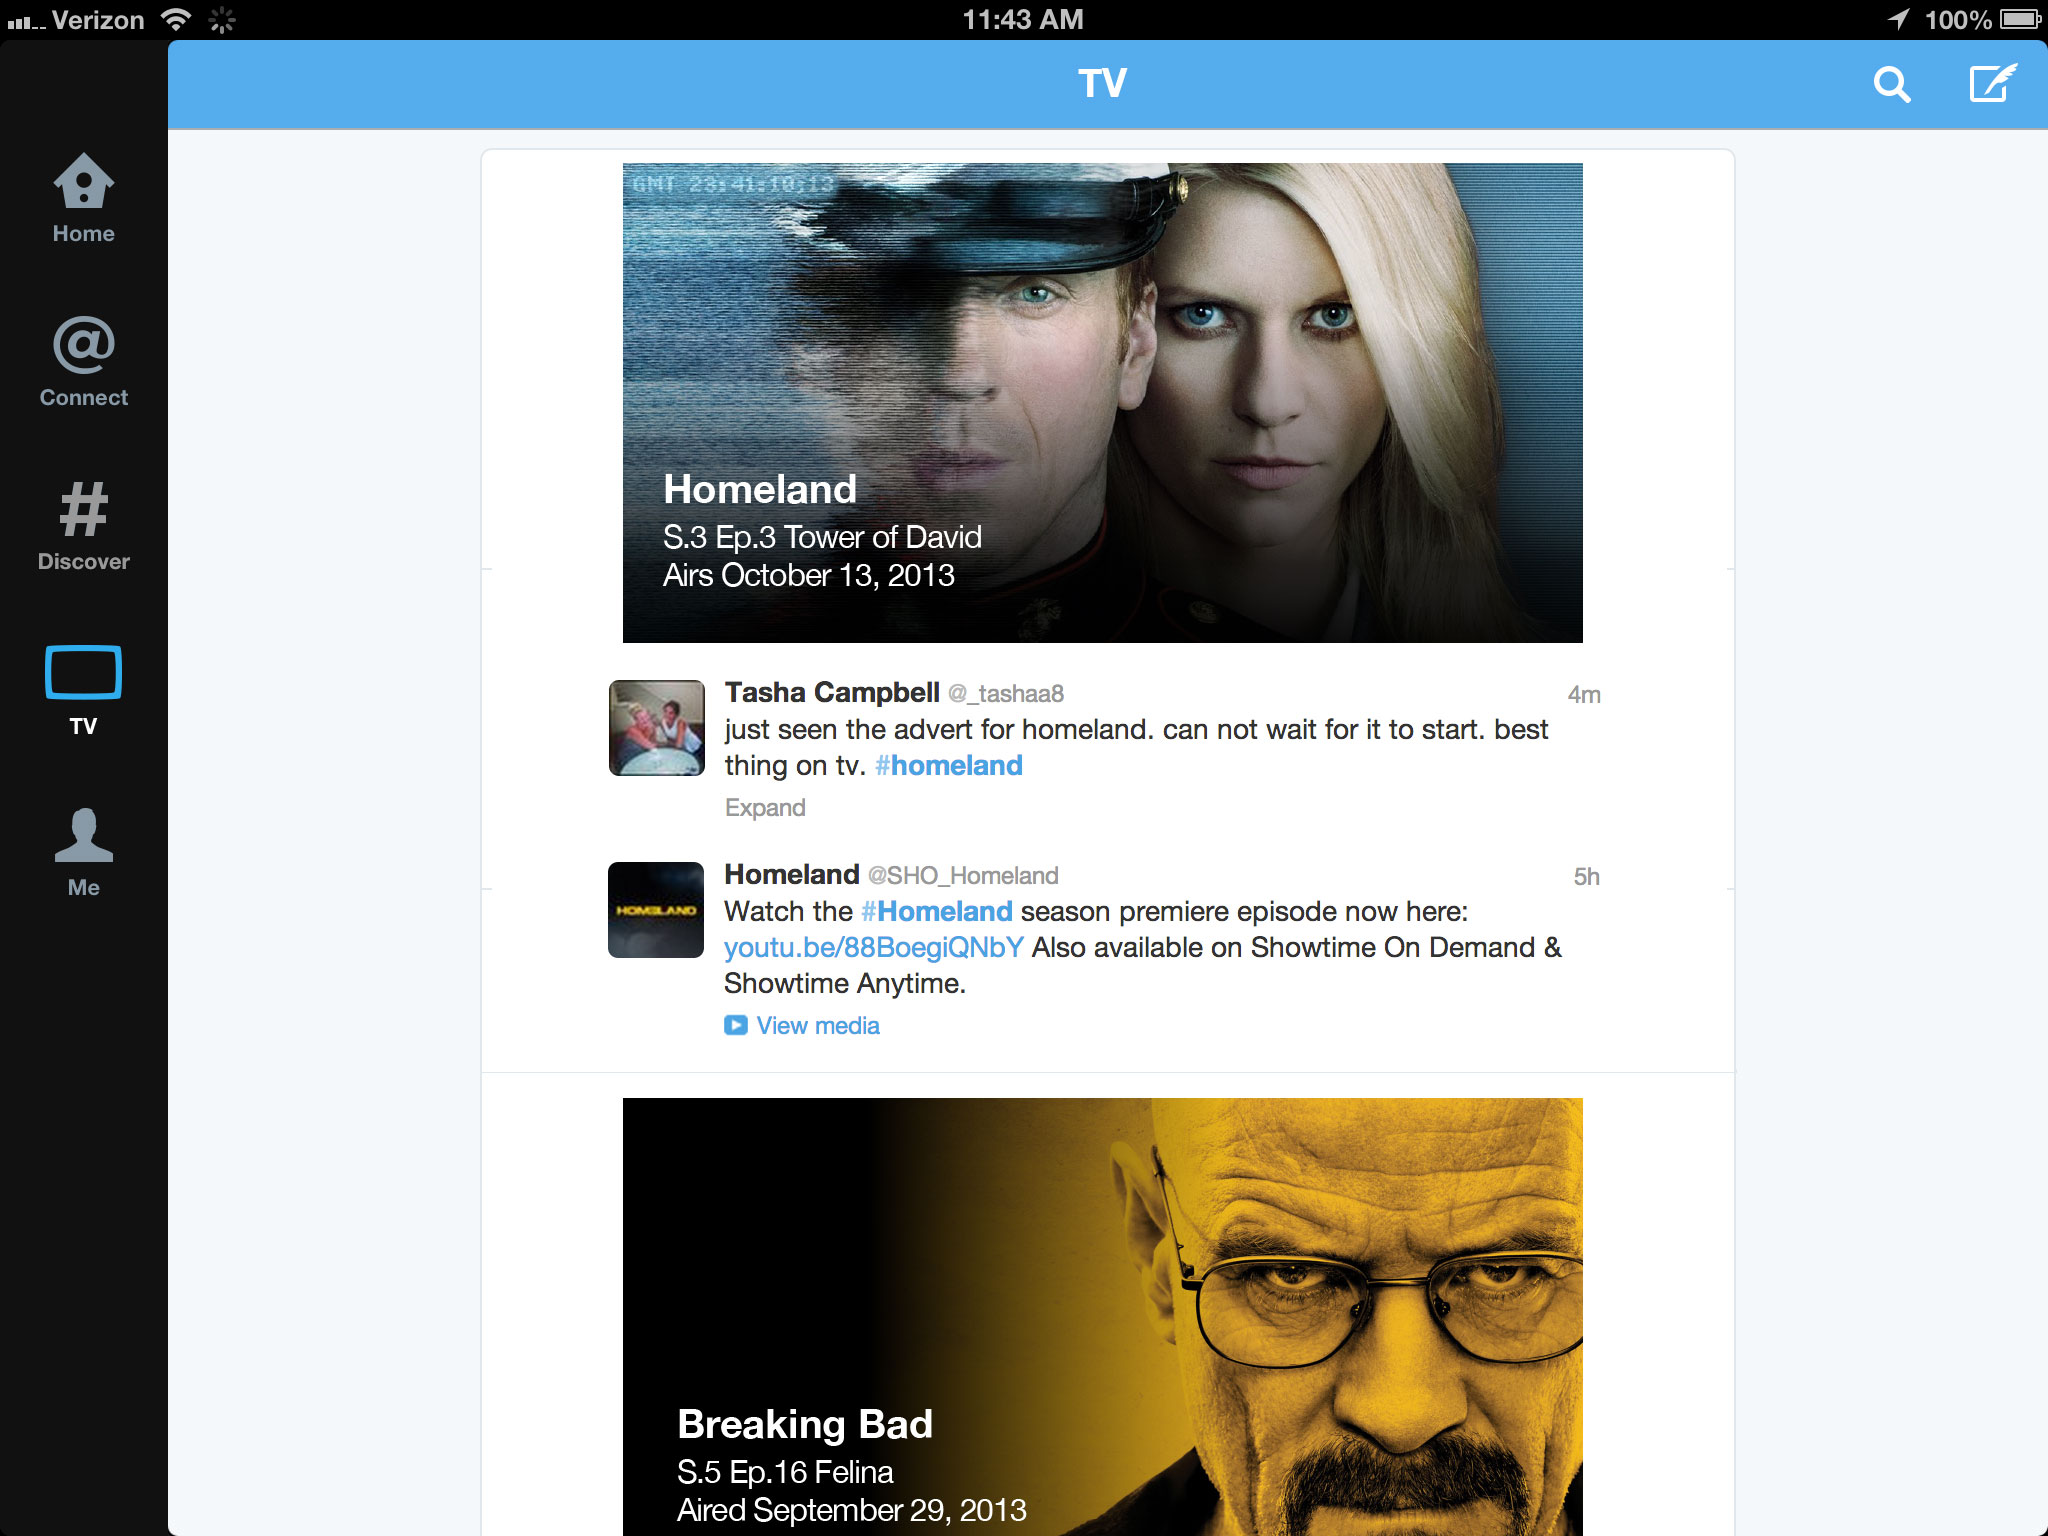
Task: Click the #homeland hashtag in Tasha's tweet
Action: 948,766
